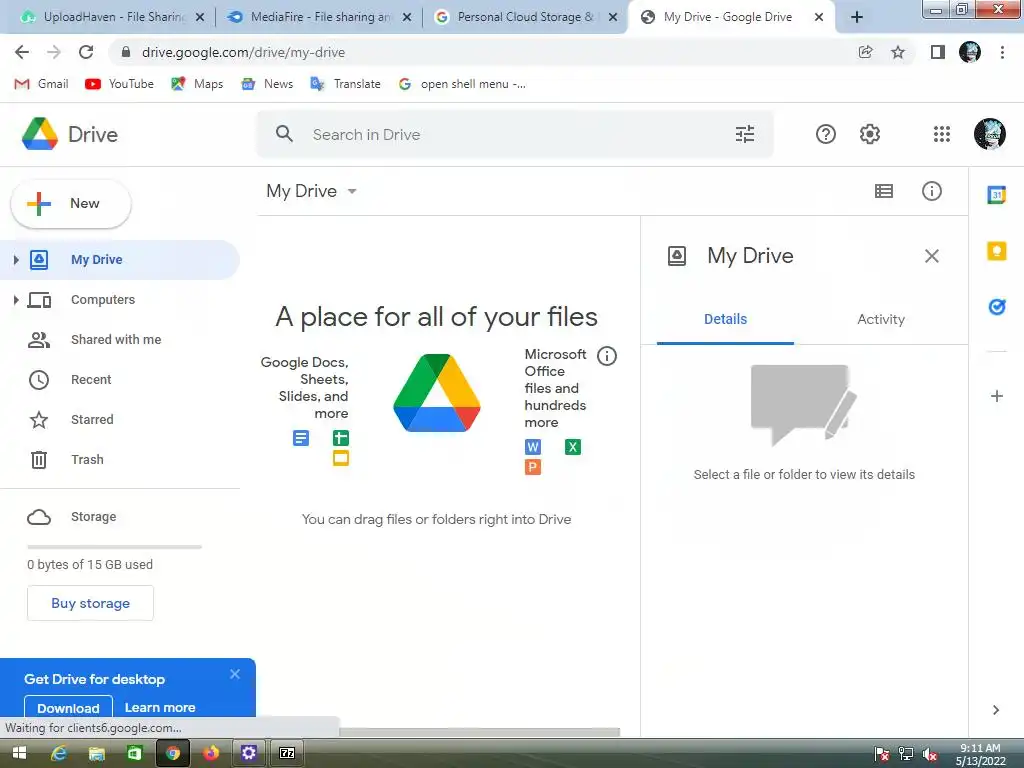Open Drive settings gear
The image size is (1024, 768).
(869, 134)
